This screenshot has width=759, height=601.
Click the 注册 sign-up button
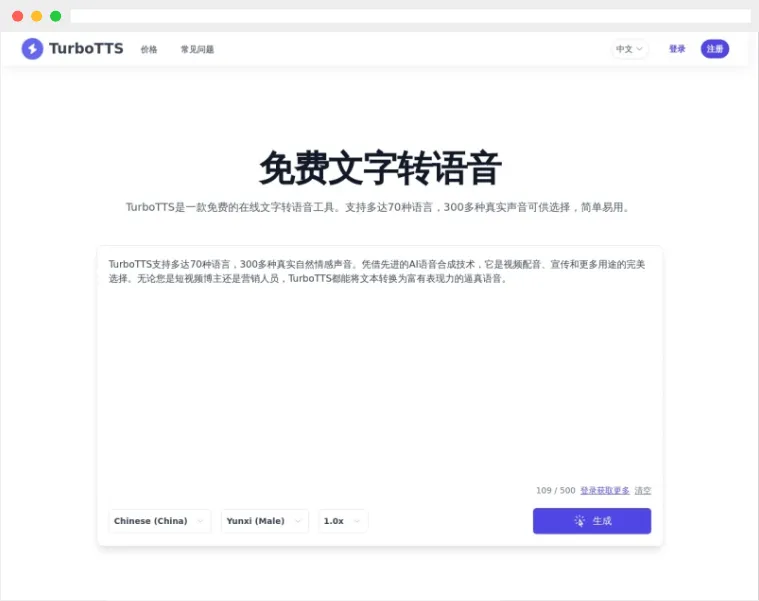pyautogui.click(x=715, y=49)
